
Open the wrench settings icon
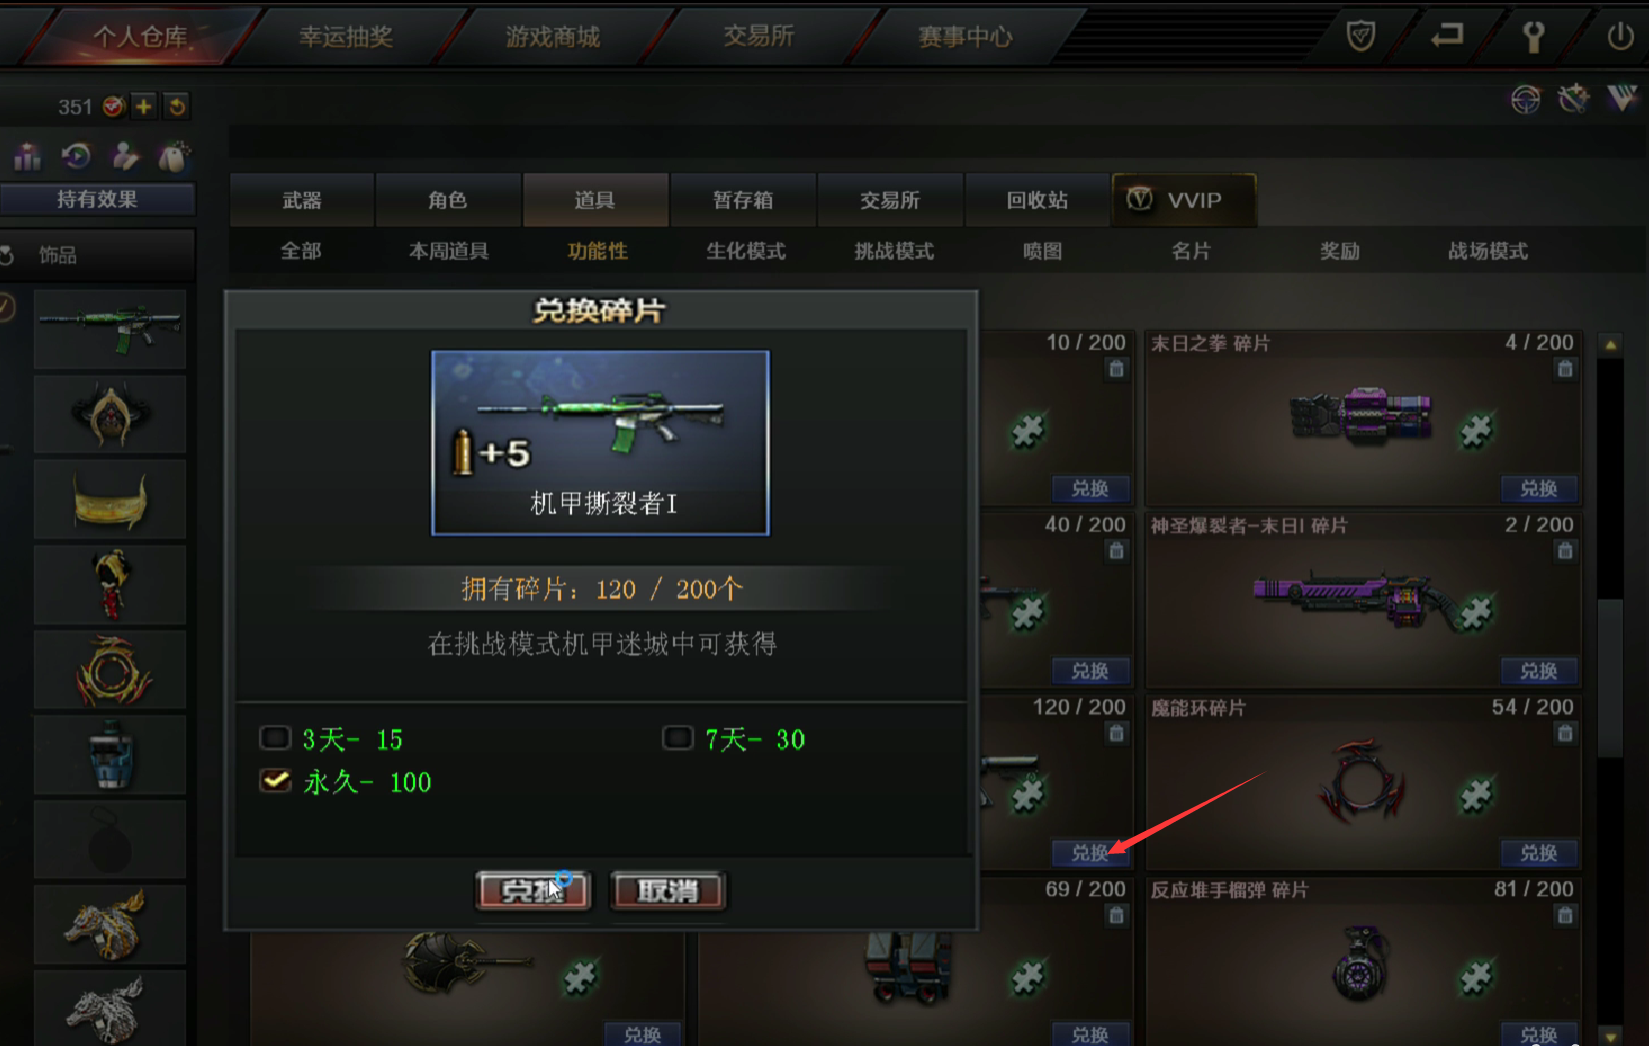click(x=1533, y=36)
